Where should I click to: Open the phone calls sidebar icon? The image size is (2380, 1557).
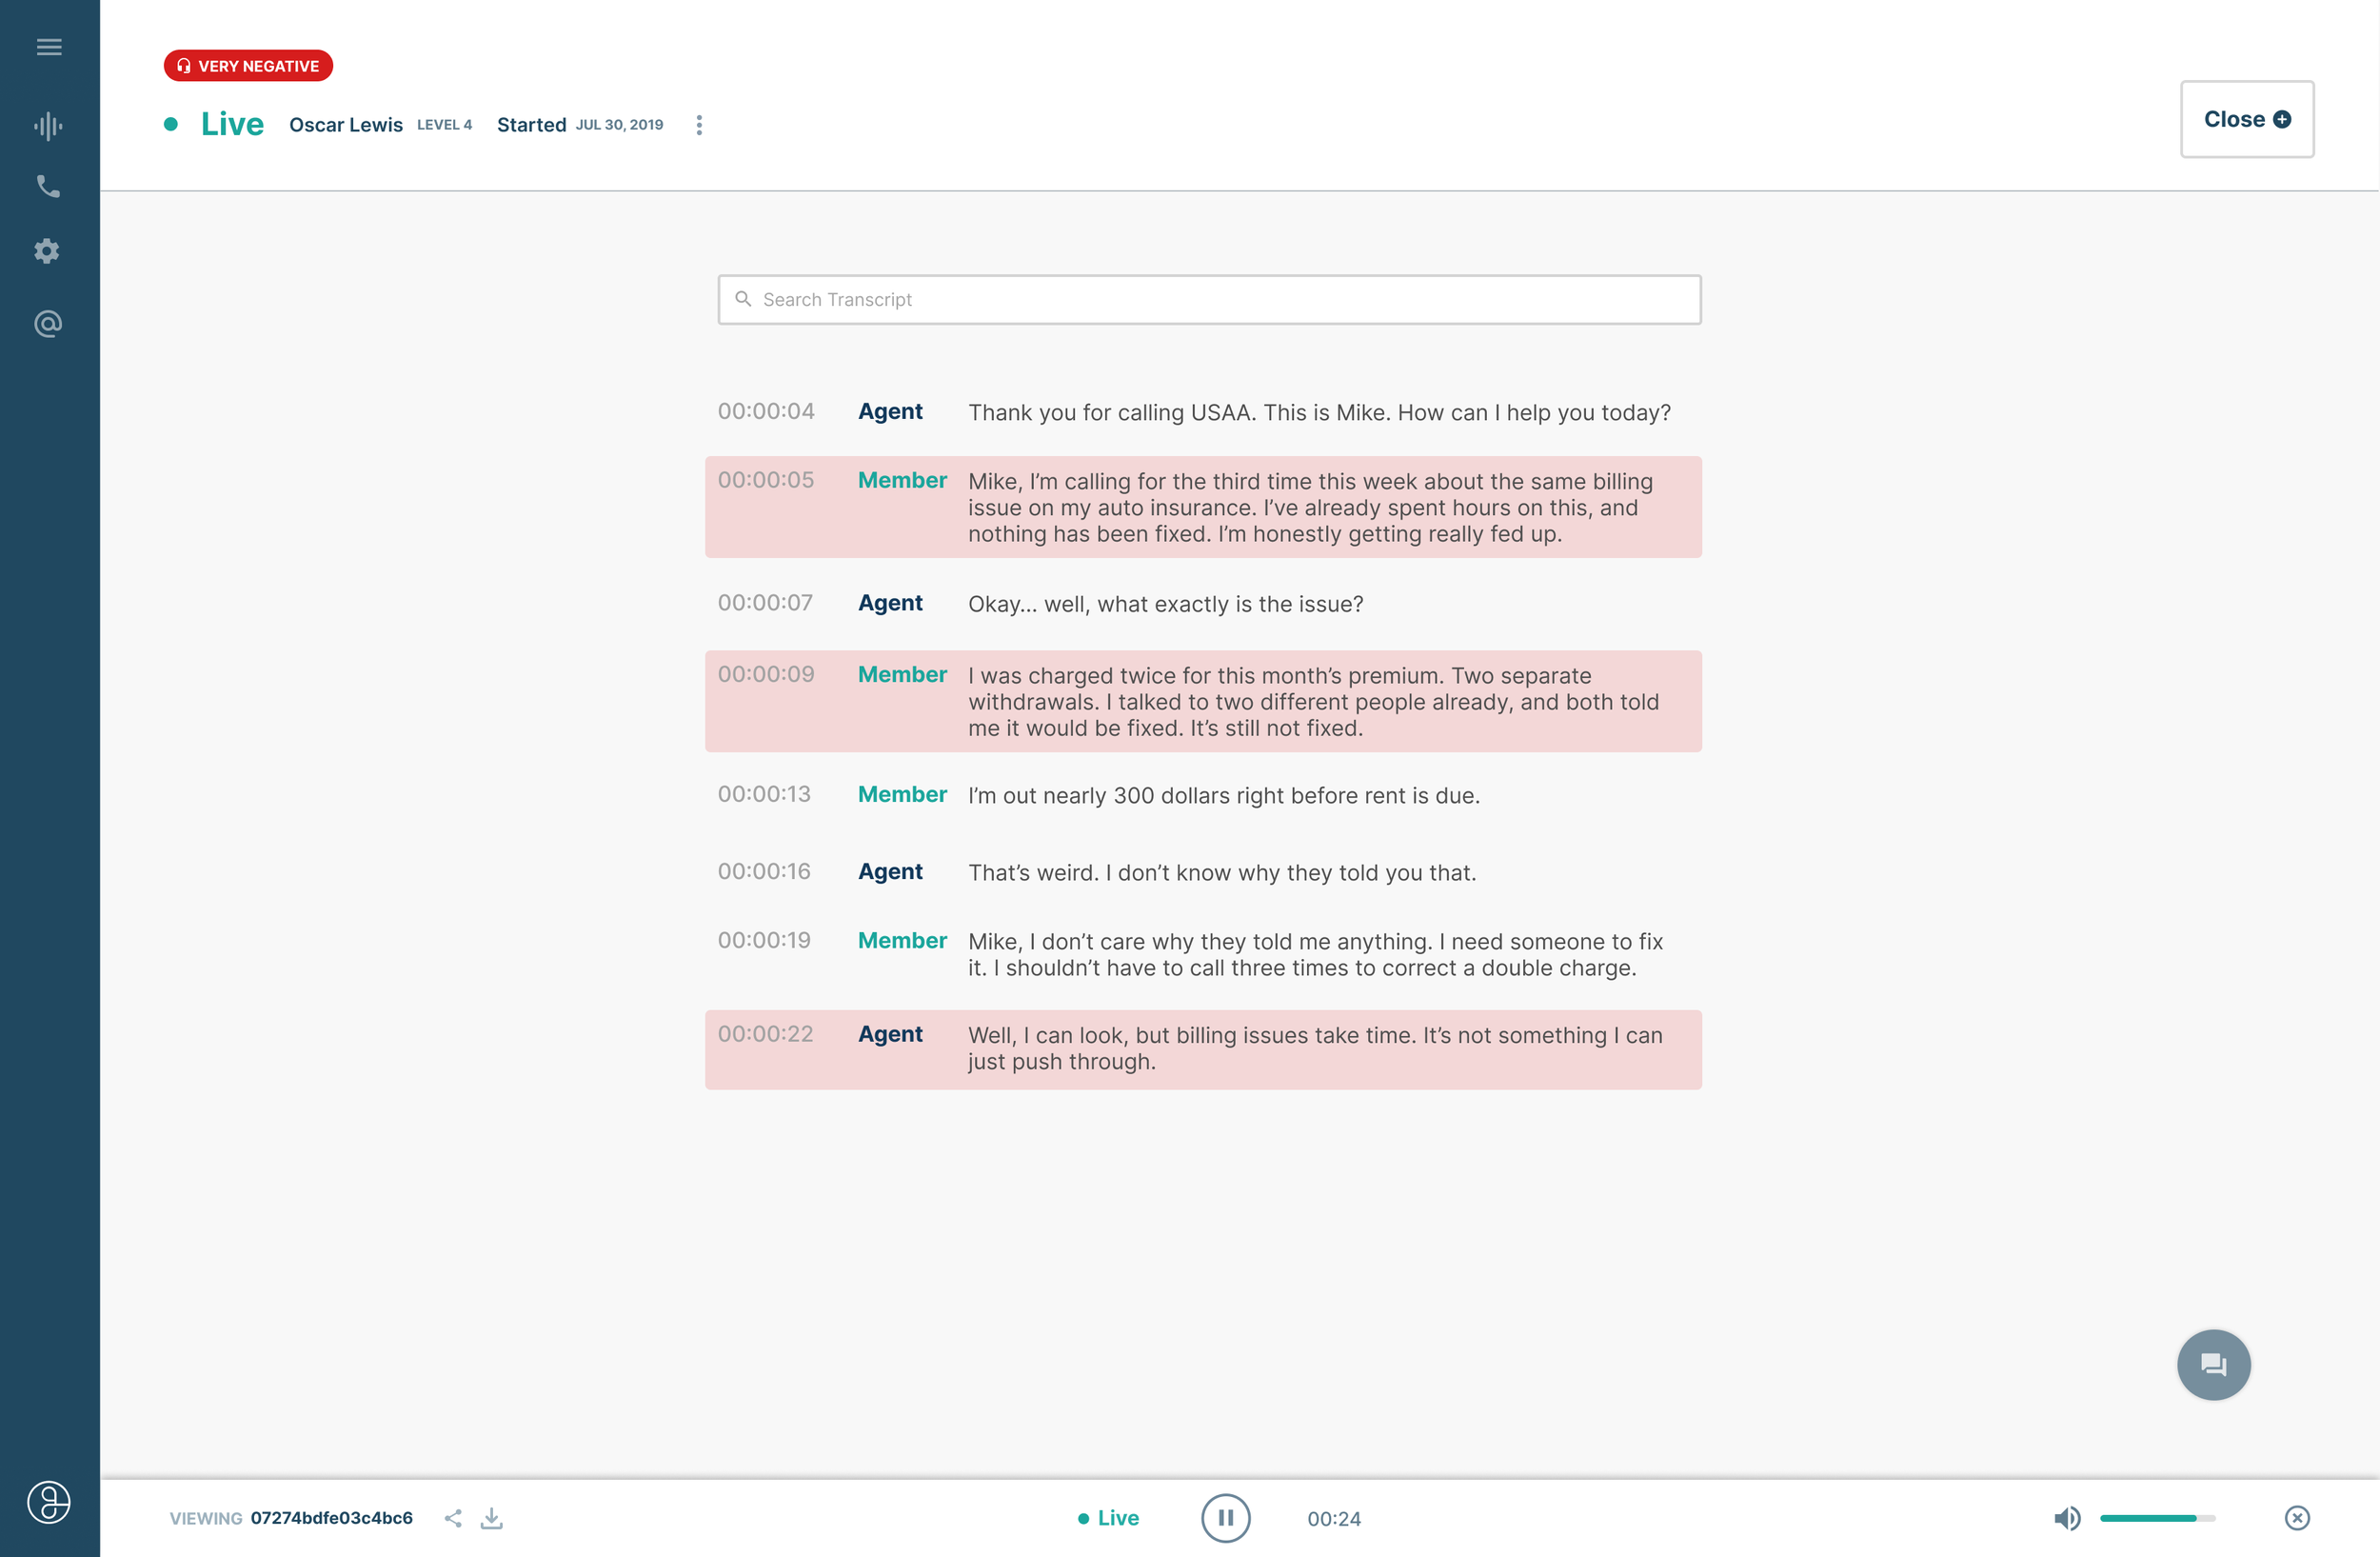pyautogui.click(x=49, y=187)
